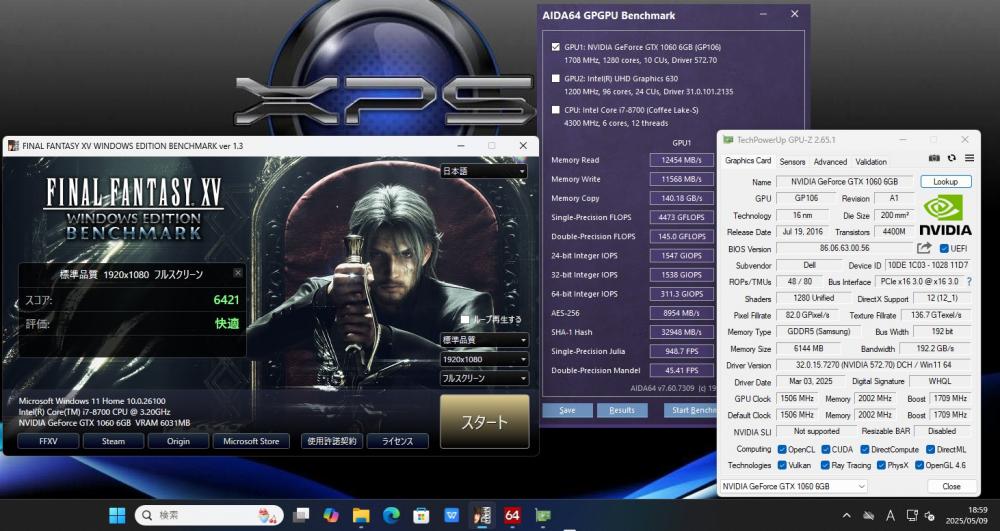Screen dimensions: 1000x531
Task: Click the Close button in GPU-Z
Action: point(951,486)
